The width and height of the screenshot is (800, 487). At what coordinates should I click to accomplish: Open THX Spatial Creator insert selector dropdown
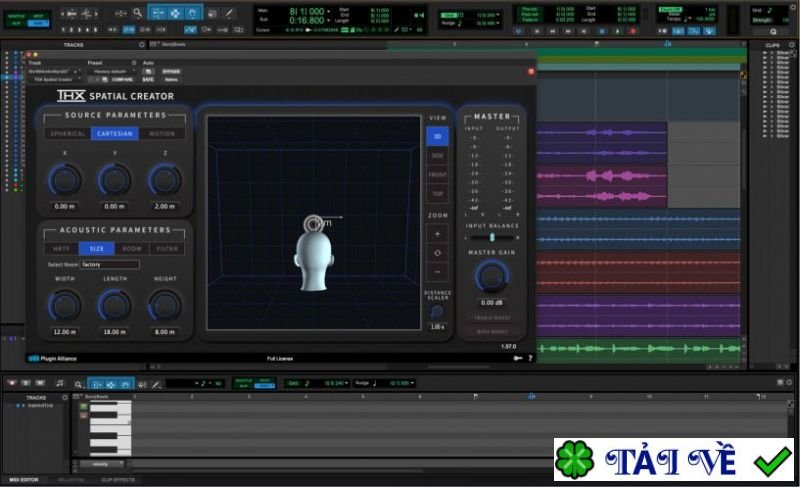(x=54, y=79)
